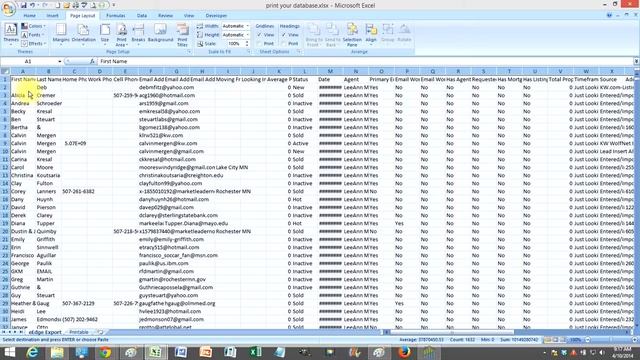Click the Scale percentage spinner
This screenshot has width=640, height=360.
[247, 43]
